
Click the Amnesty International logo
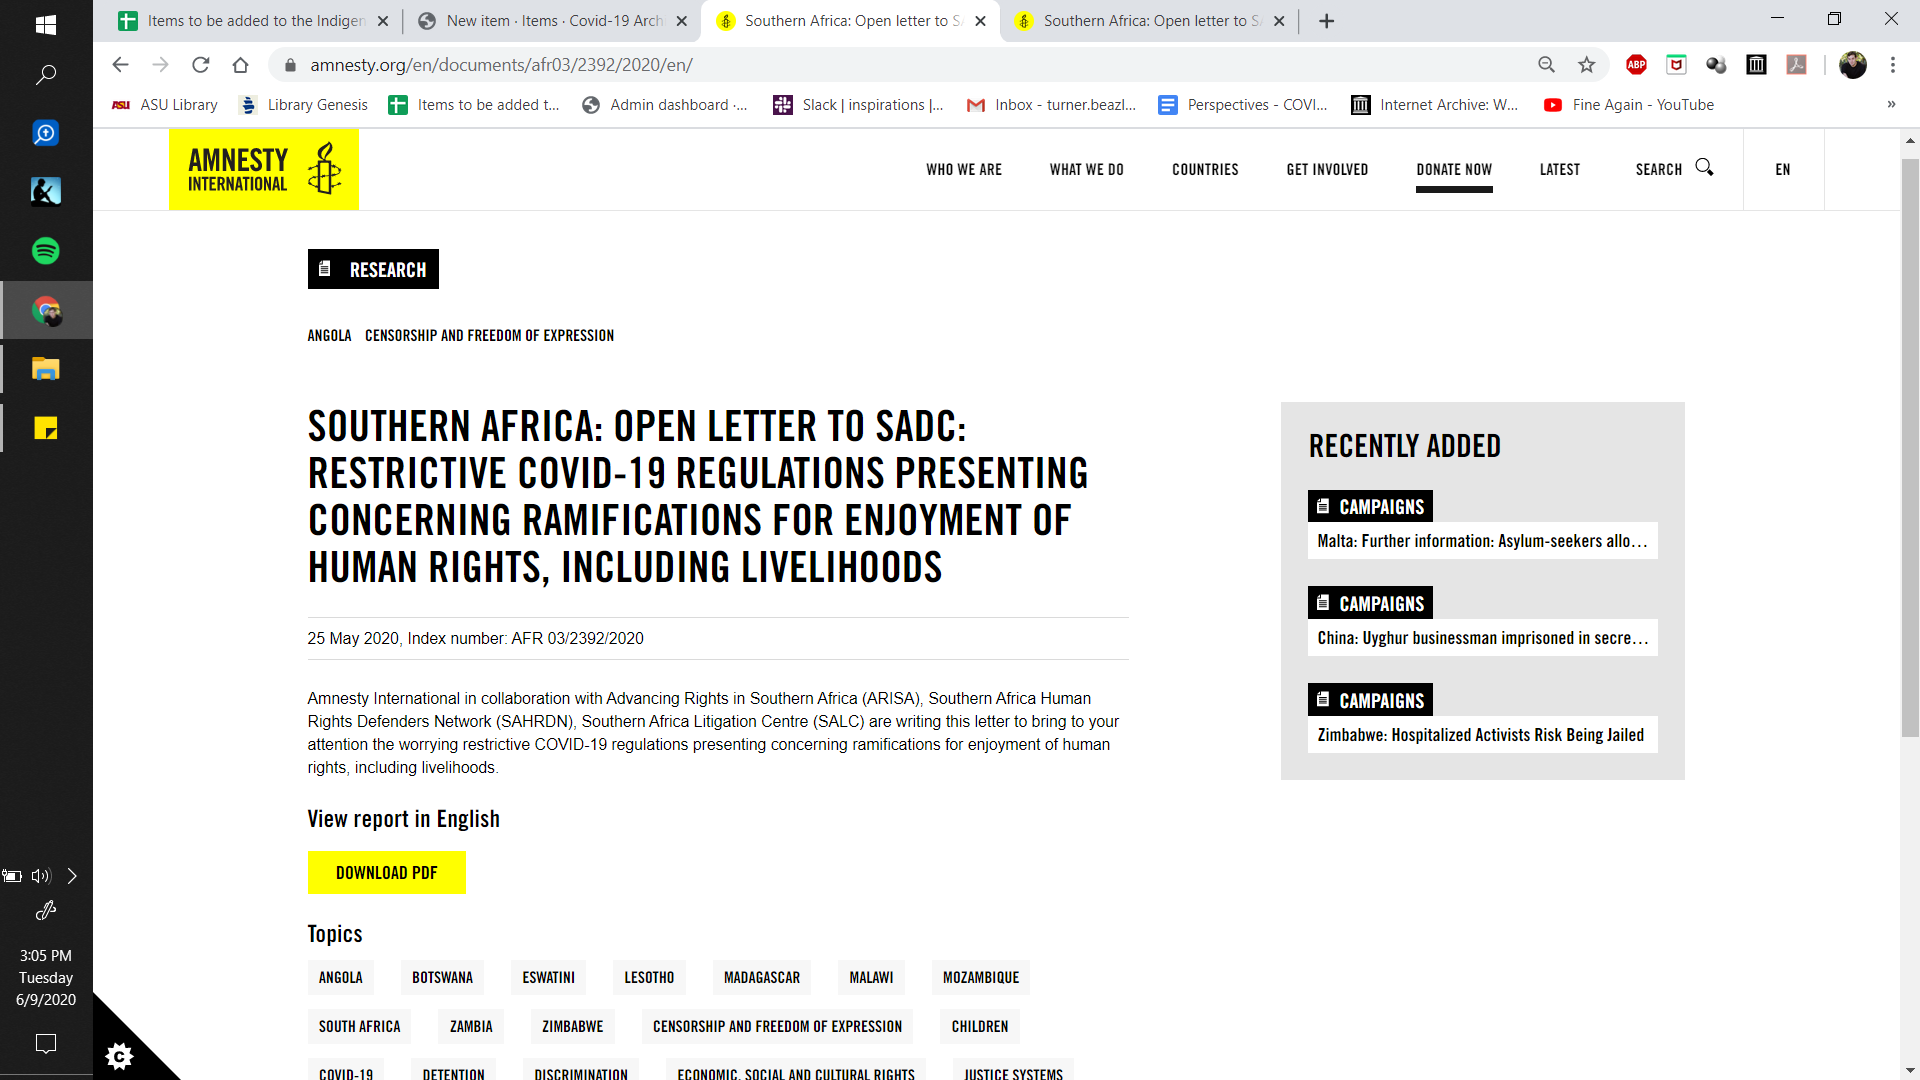pyautogui.click(x=264, y=170)
